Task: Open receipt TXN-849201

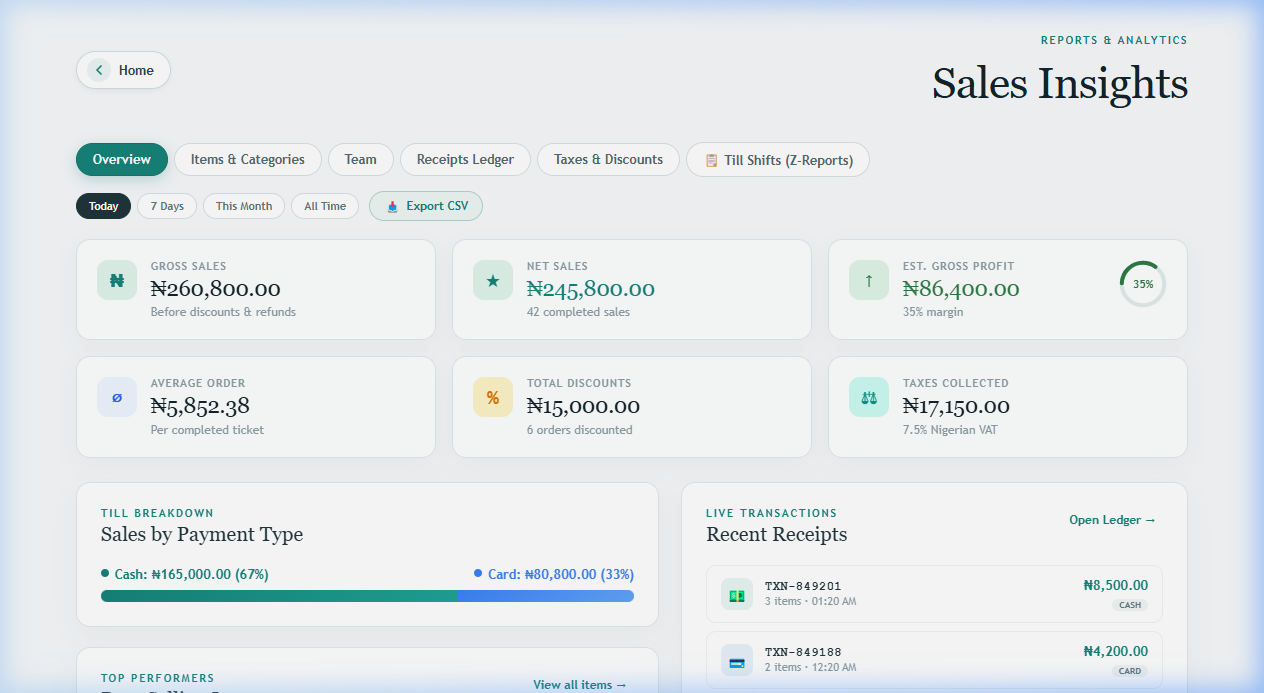Action: click(934, 594)
